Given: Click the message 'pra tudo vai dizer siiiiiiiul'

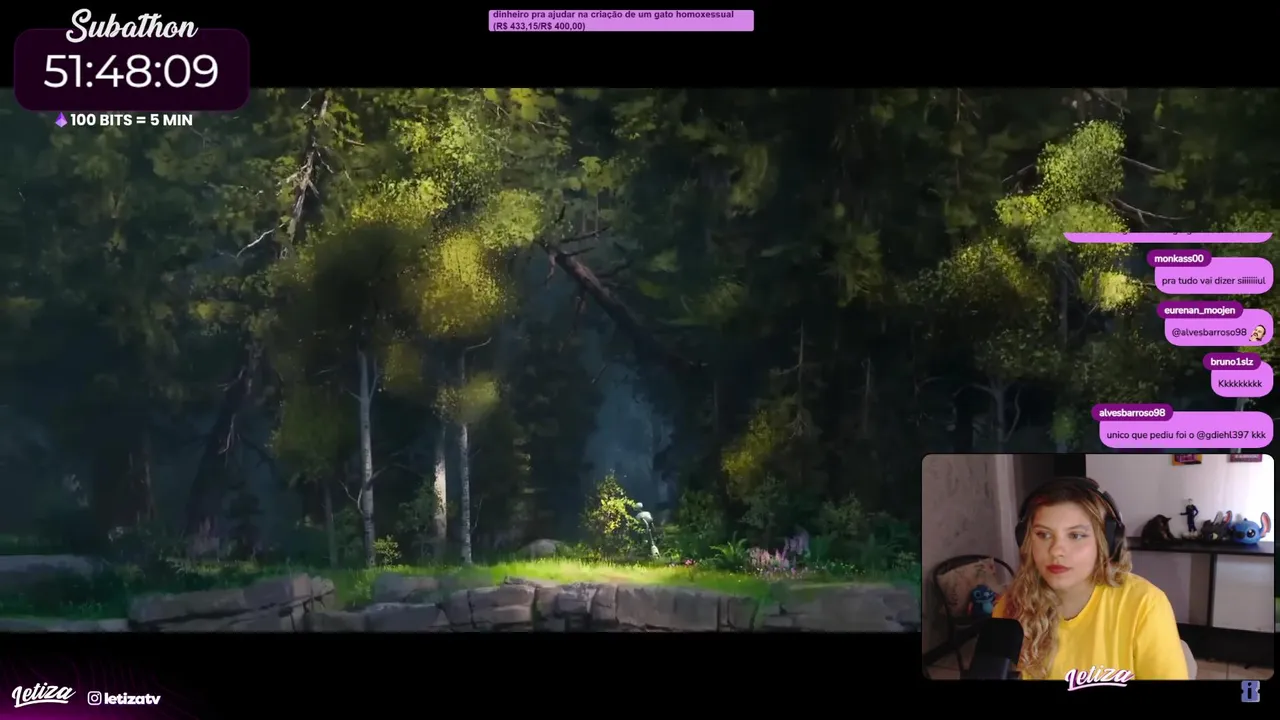Looking at the screenshot, I should pos(1213,281).
